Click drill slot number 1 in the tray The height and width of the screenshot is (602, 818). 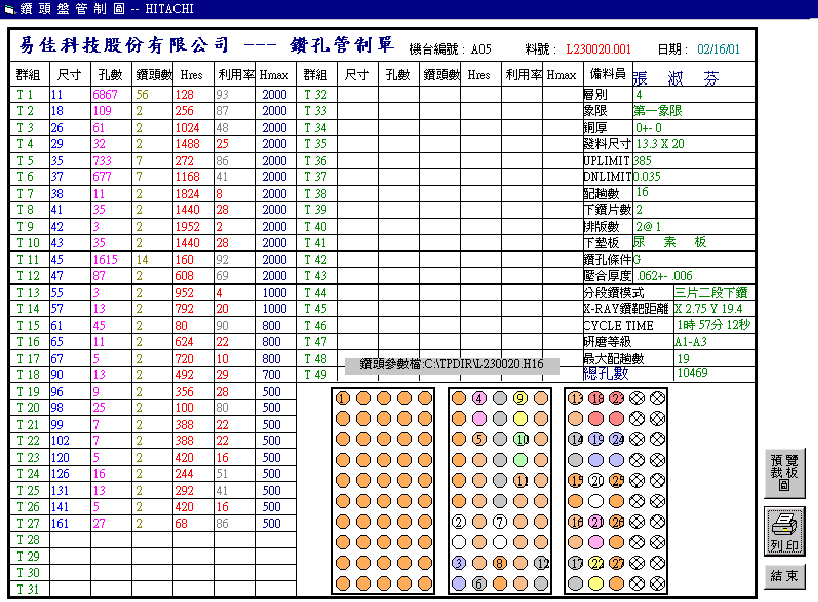coord(343,399)
